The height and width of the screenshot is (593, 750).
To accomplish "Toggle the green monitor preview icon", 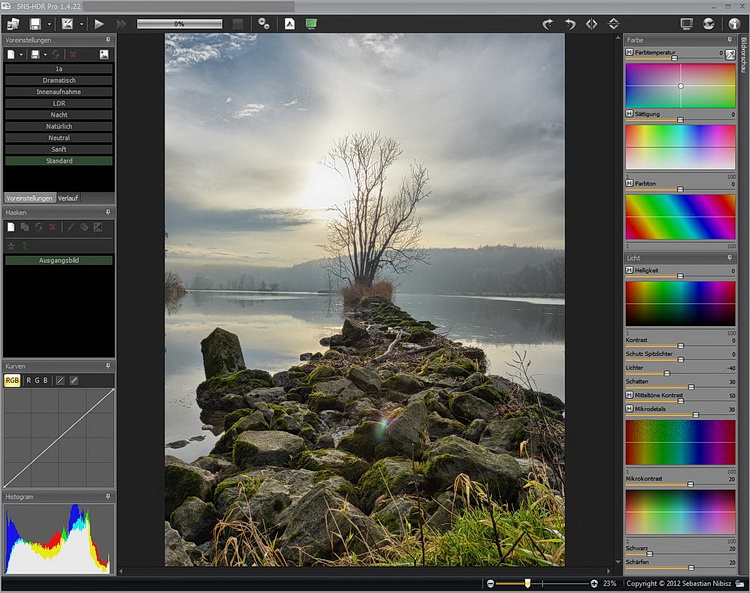I will [x=311, y=24].
